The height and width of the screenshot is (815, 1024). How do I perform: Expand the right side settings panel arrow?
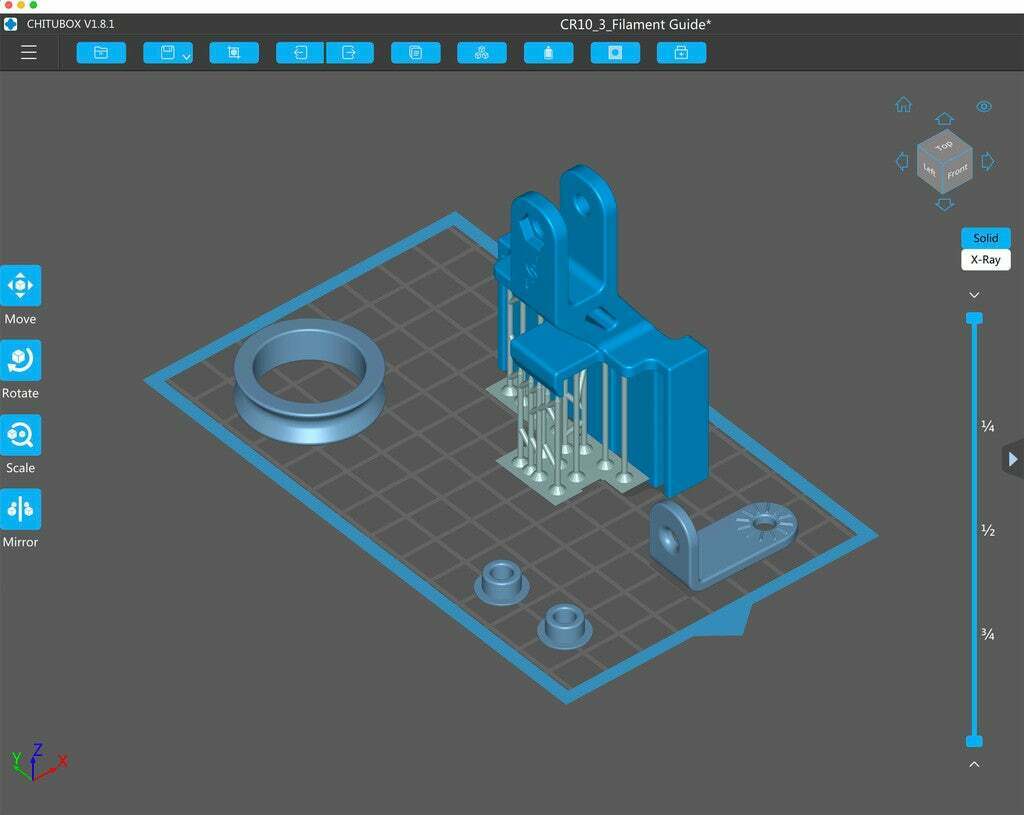point(1013,459)
